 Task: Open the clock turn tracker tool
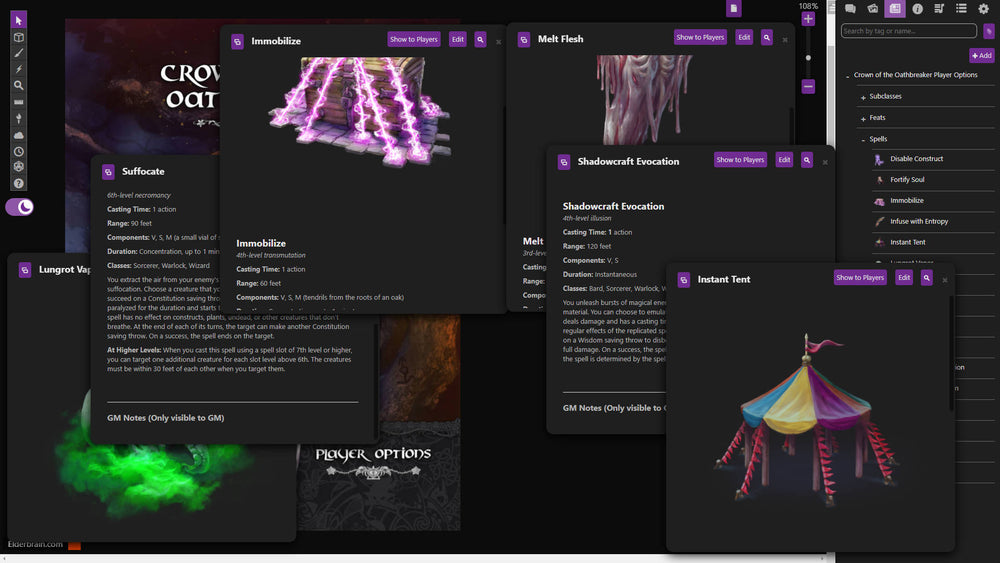pos(18,151)
